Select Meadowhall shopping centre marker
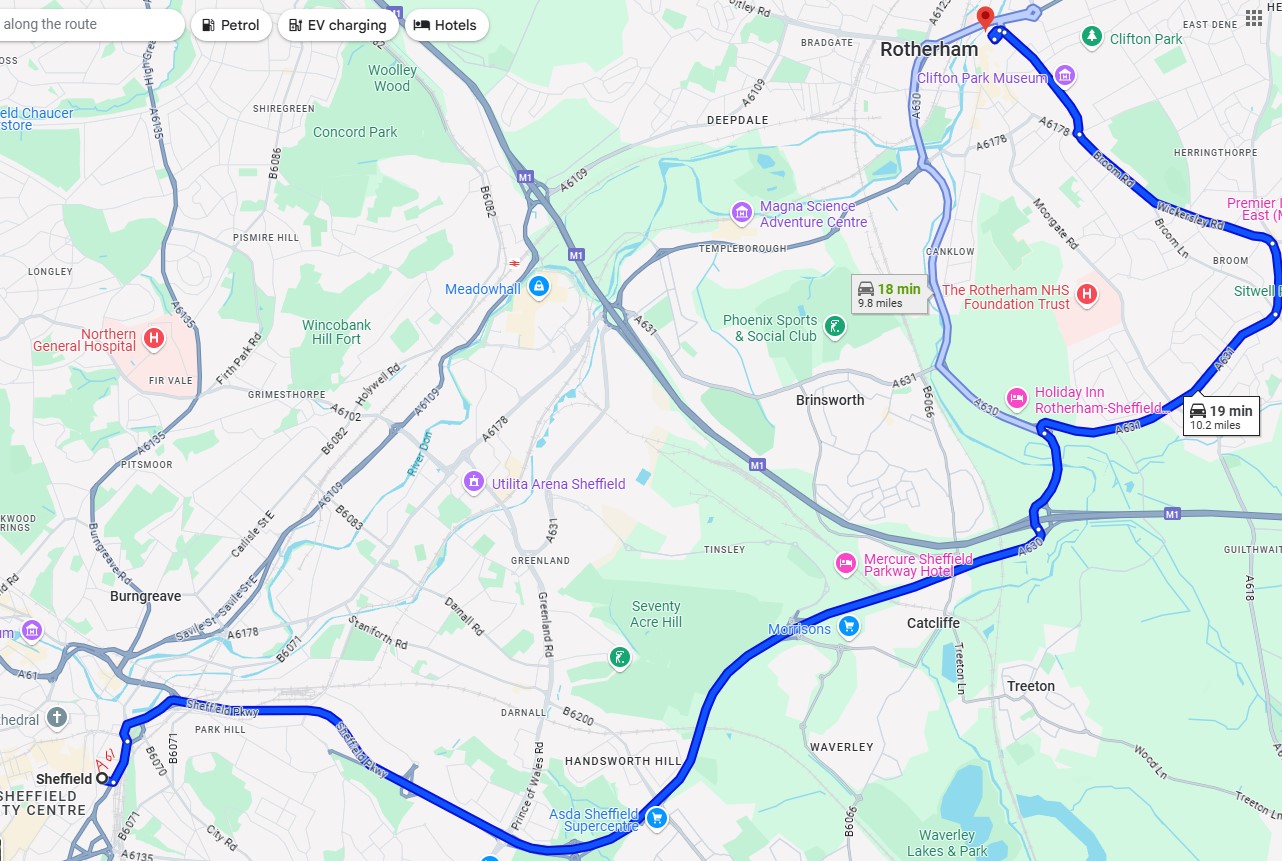1282x861 pixels. [539, 288]
